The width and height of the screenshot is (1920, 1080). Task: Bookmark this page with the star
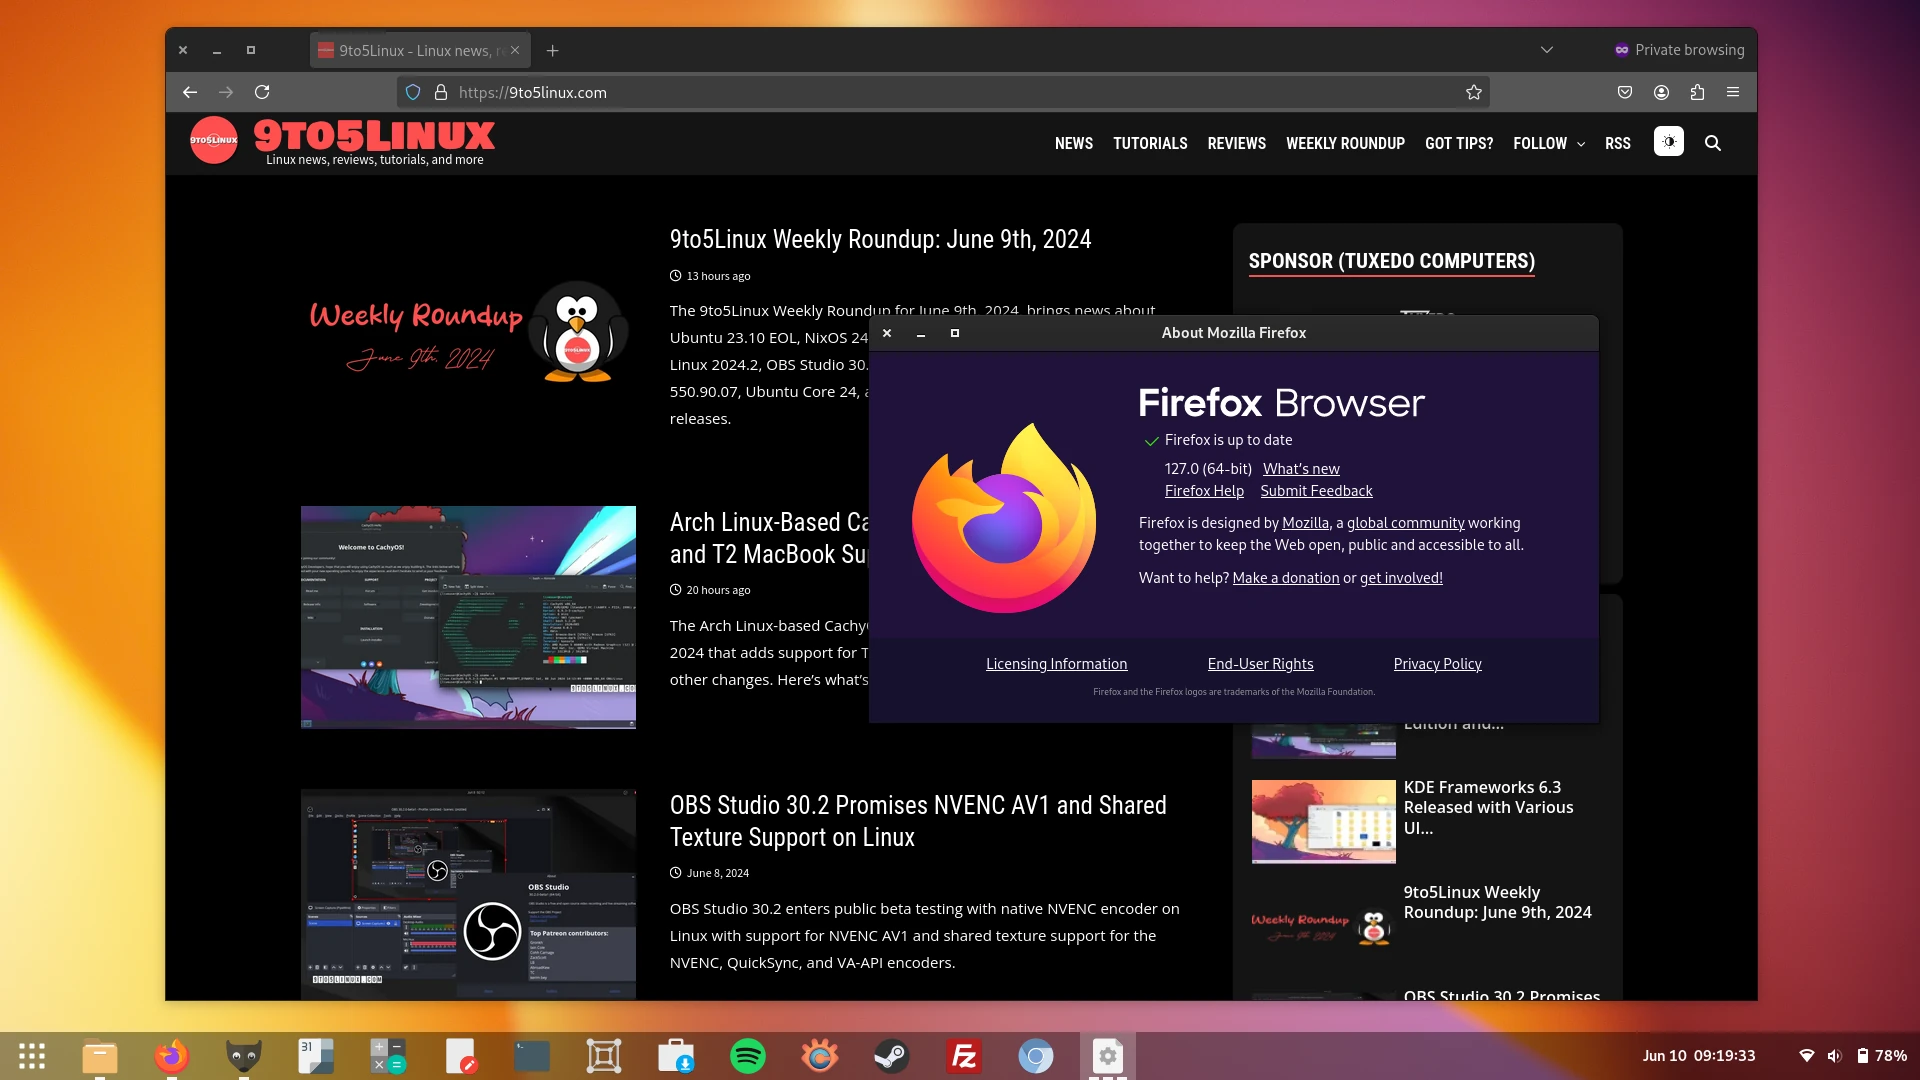coord(1474,92)
